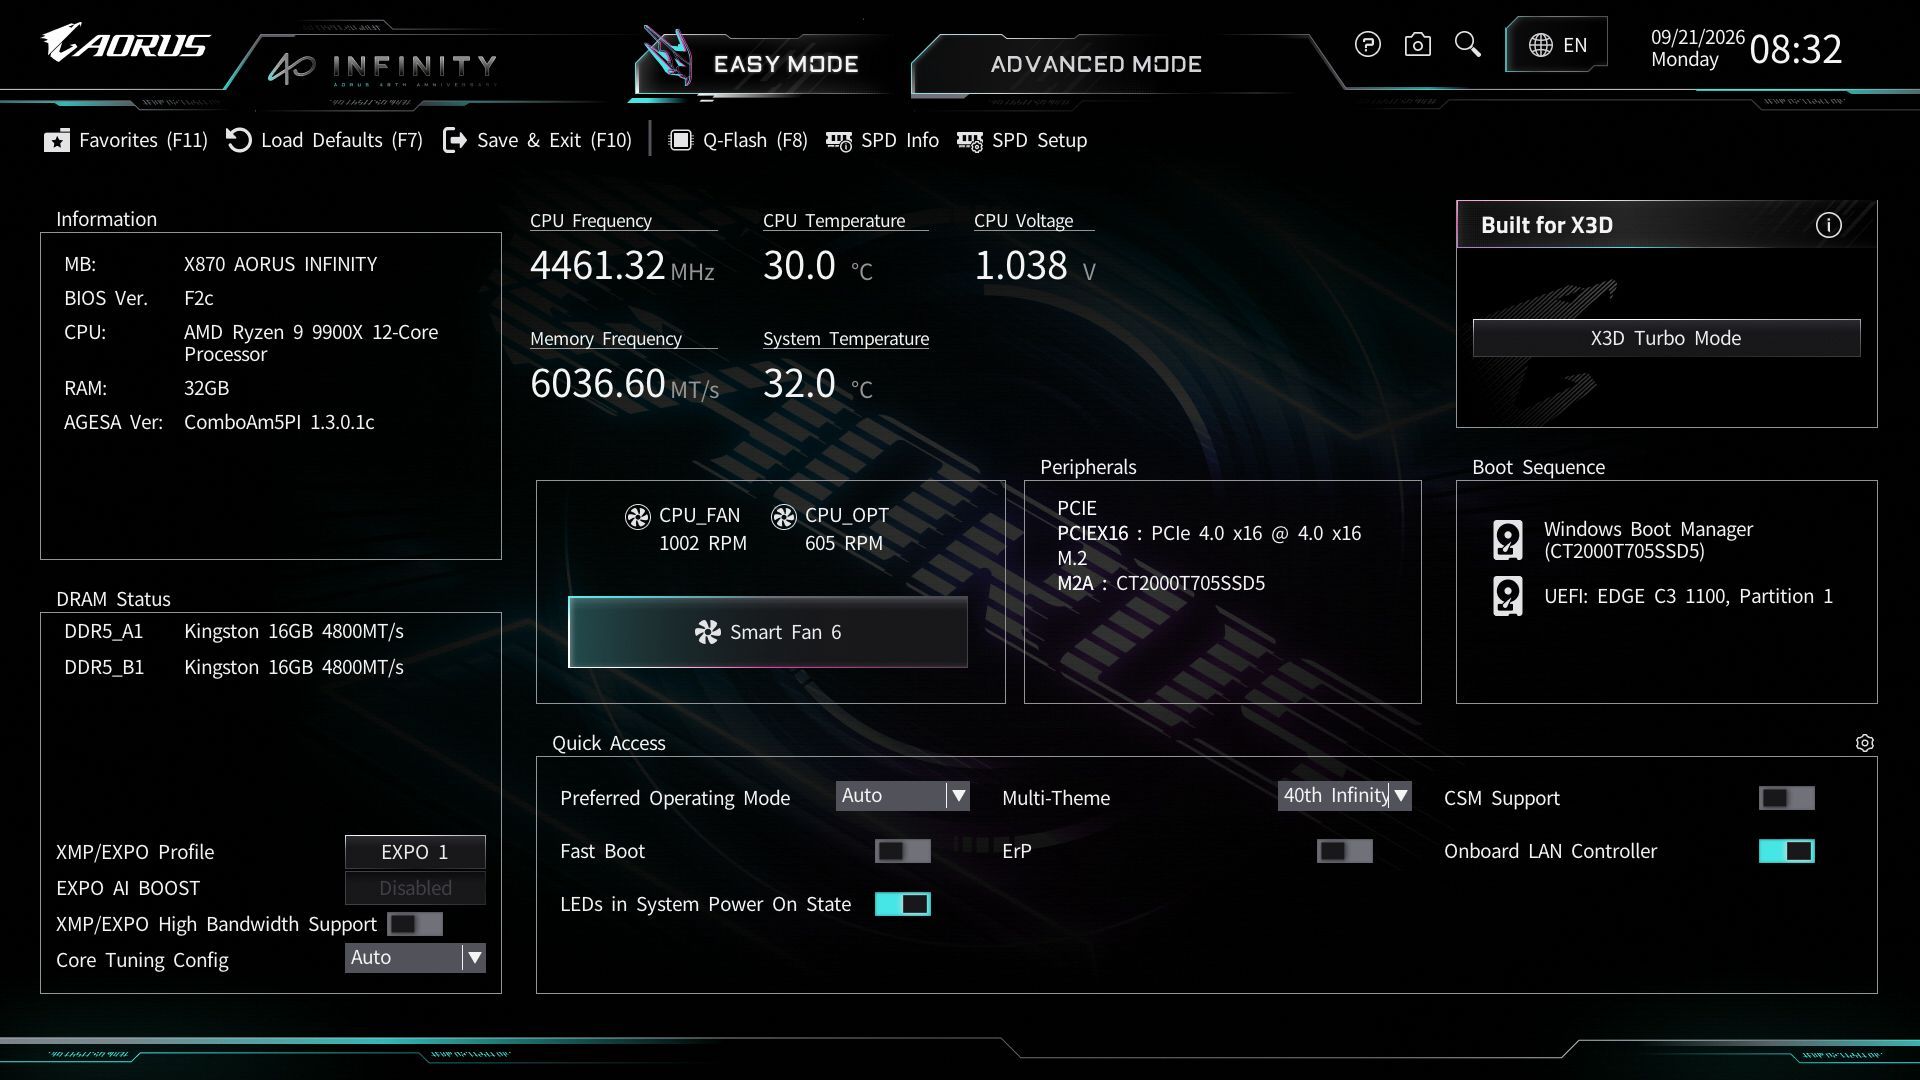Open Q-Flash (F8) menu text
1920x1080 pixels.
pos(755,140)
